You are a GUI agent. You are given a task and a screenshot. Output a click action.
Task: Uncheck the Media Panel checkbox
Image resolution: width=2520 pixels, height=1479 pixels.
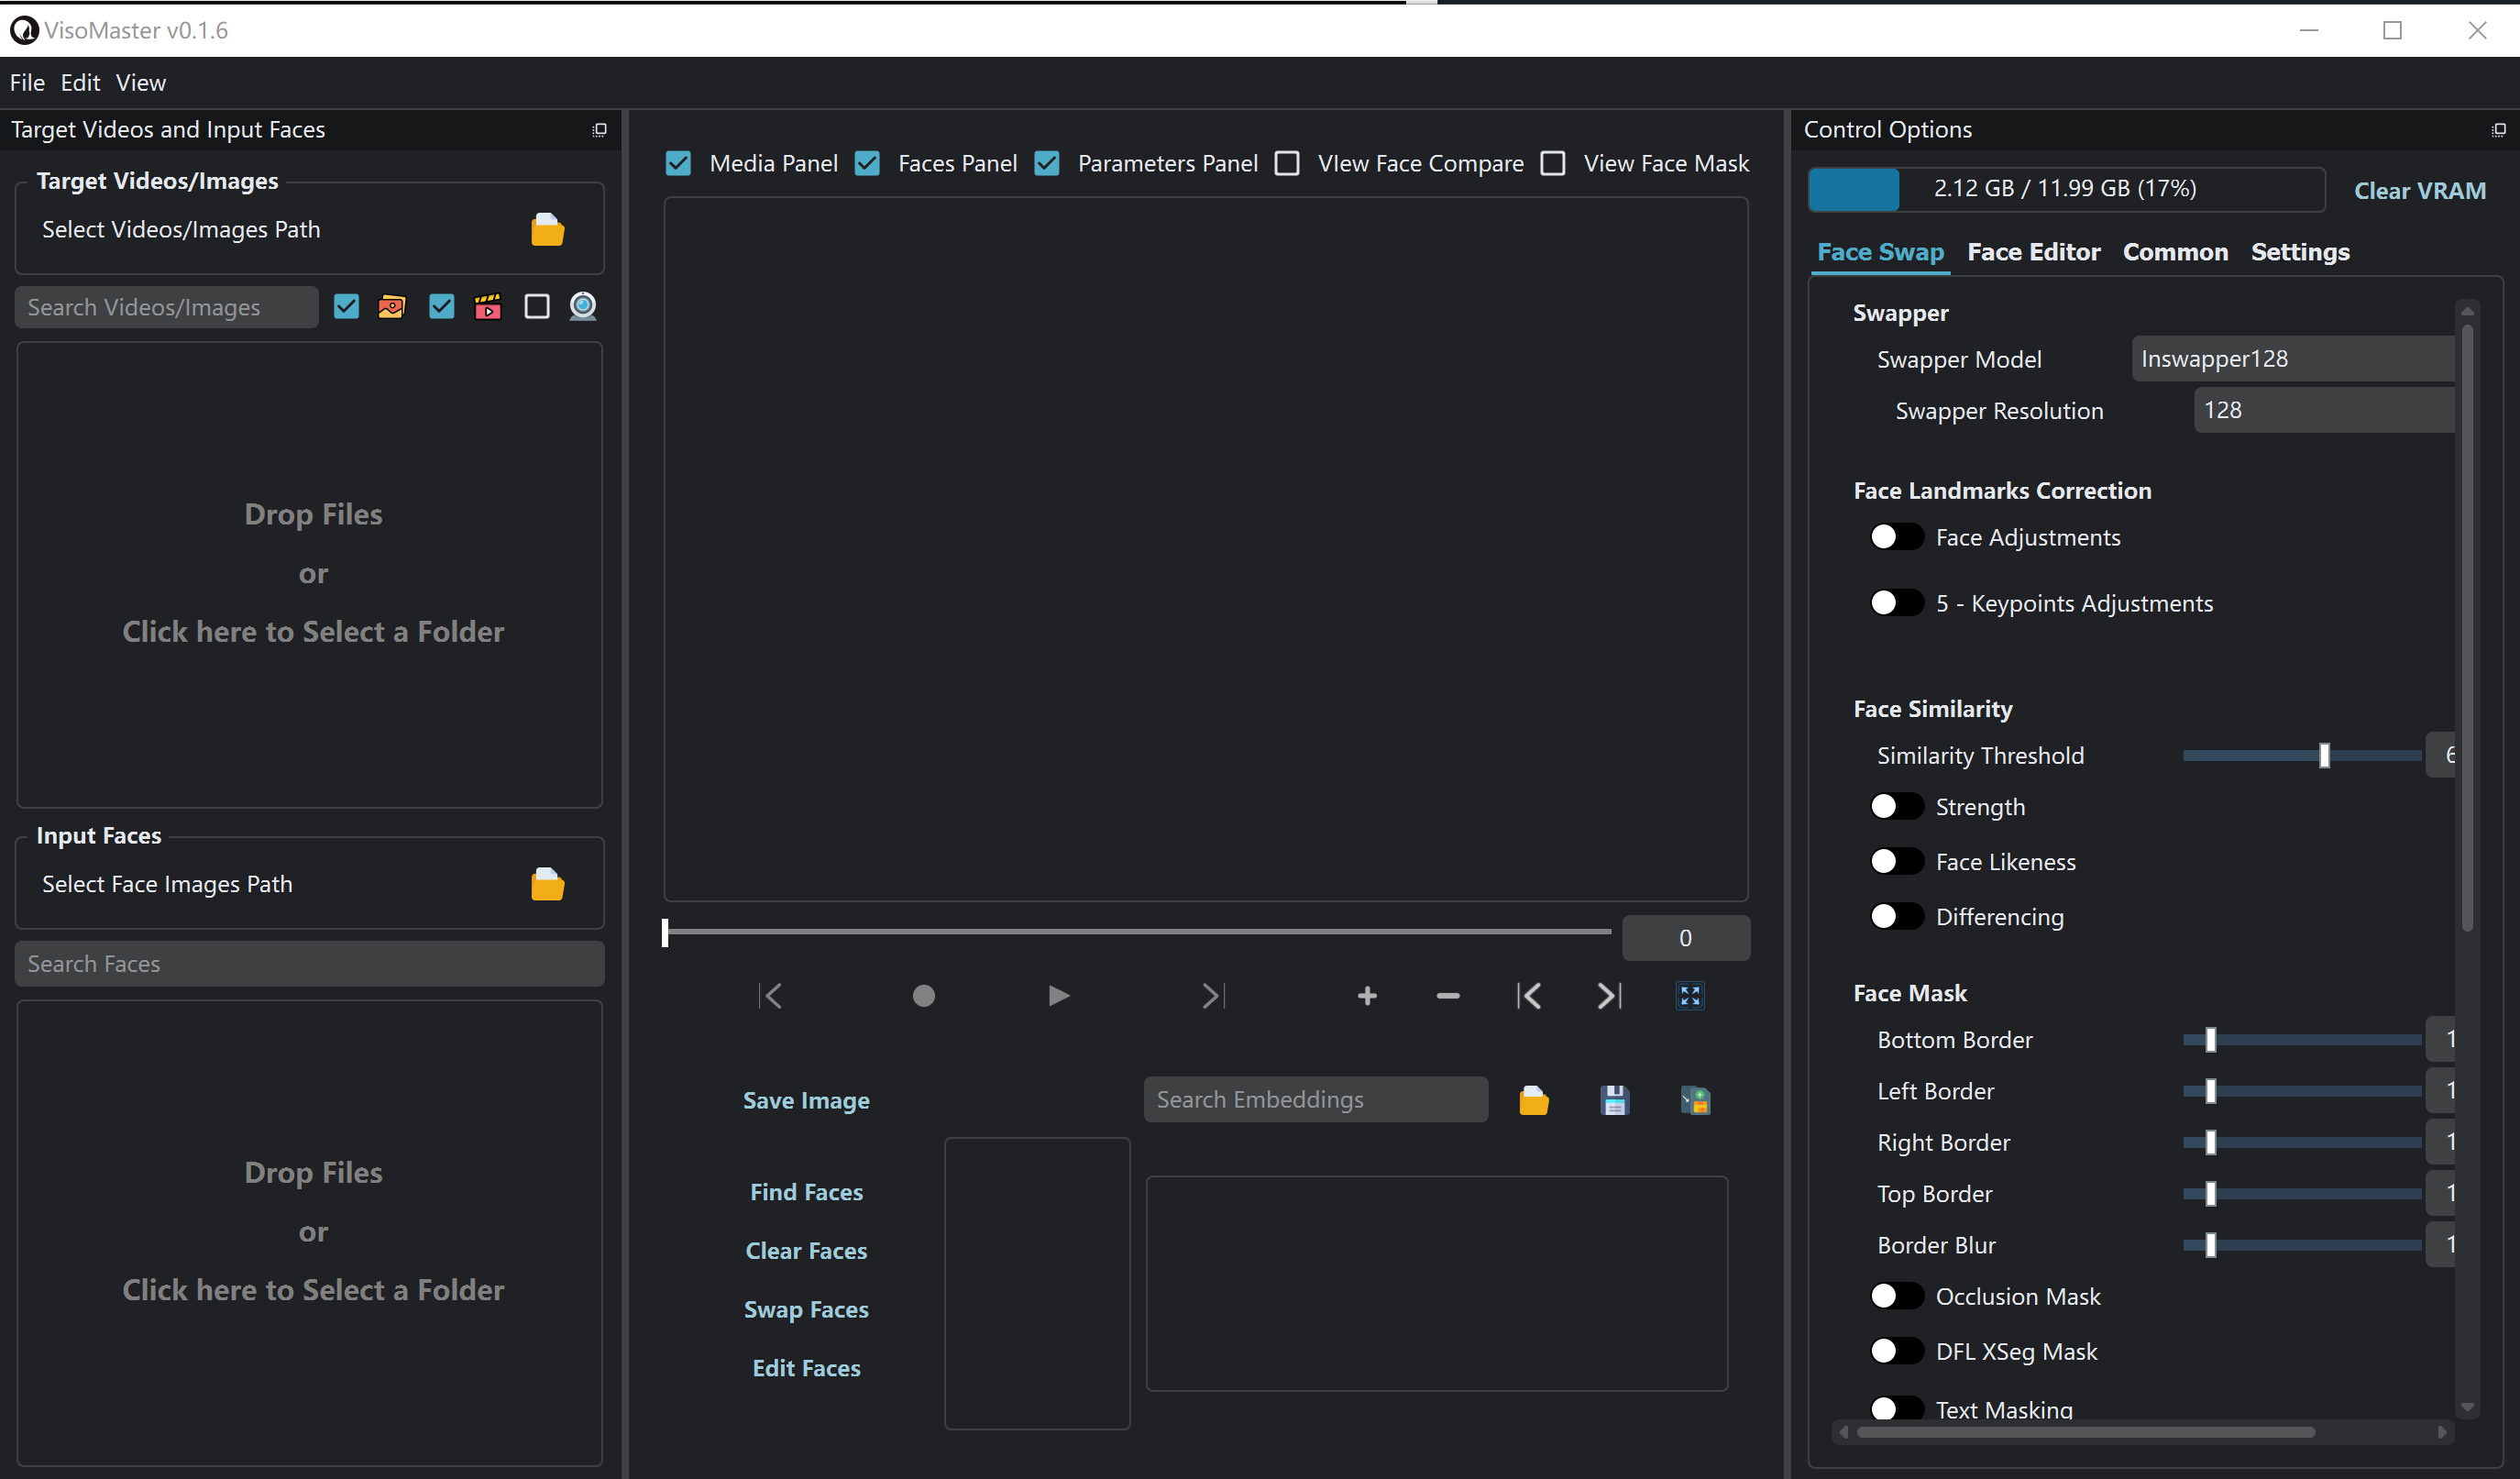pos(678,163)
